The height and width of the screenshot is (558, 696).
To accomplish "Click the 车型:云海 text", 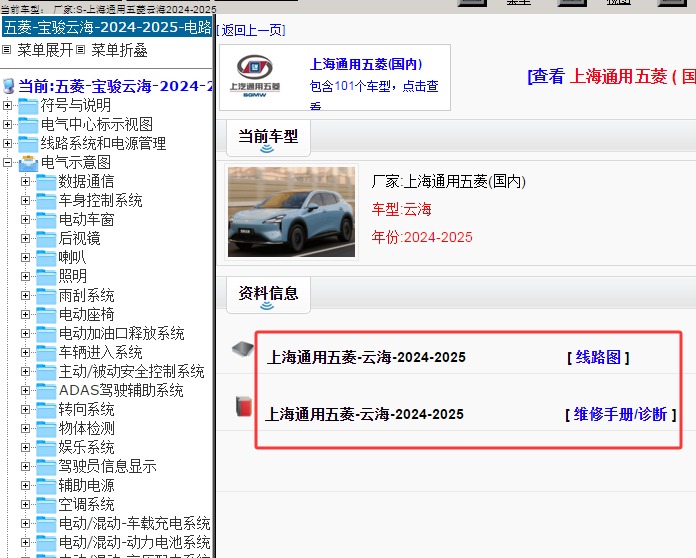I will (401, 209).
